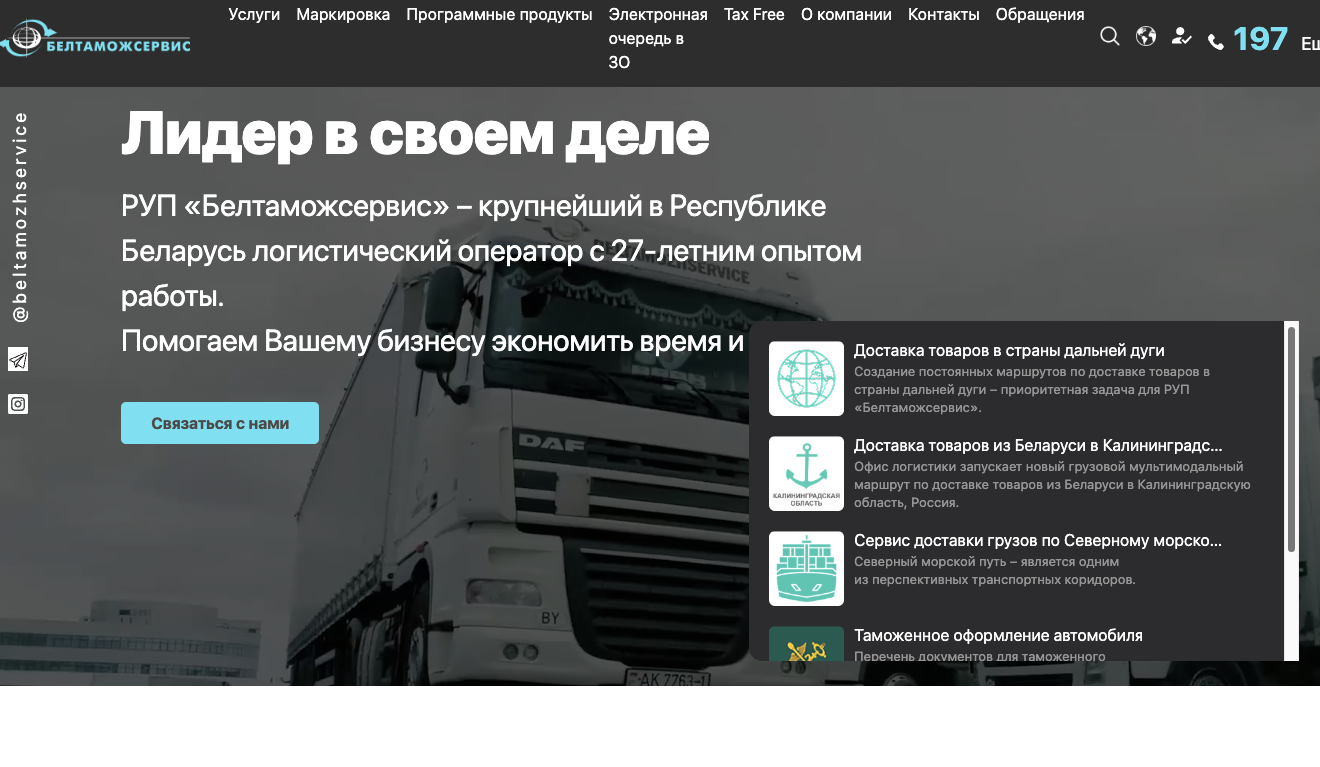Click the phone handset icon
This screenshot has height=767, width=1320.
point(1216,42)
